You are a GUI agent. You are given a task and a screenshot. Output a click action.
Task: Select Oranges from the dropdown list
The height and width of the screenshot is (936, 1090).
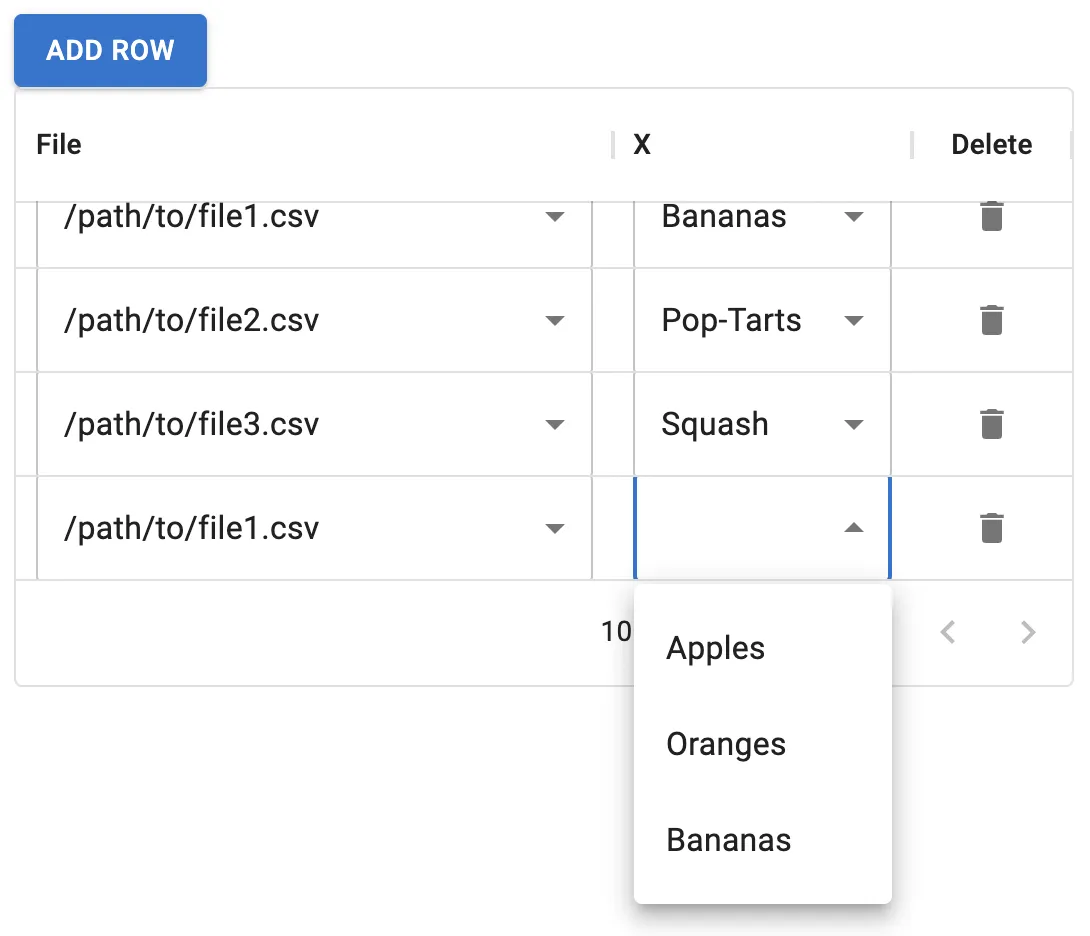click(x=726, y=744)
